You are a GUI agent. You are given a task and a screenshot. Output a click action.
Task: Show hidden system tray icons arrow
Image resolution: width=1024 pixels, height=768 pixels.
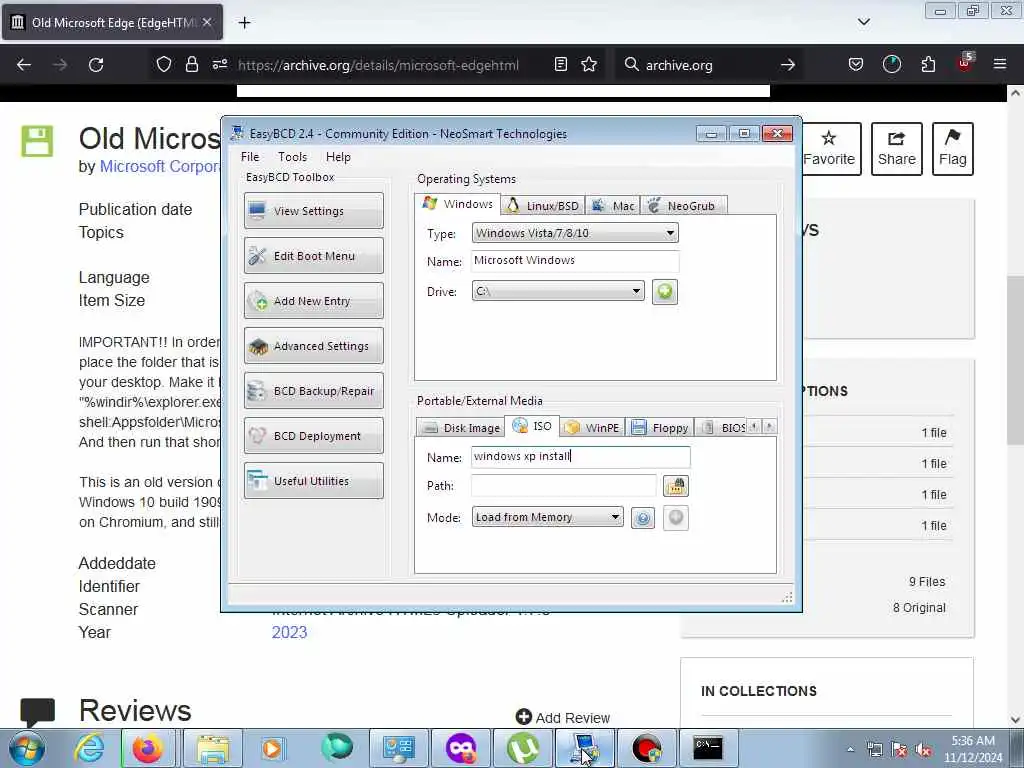click(850, 750)
